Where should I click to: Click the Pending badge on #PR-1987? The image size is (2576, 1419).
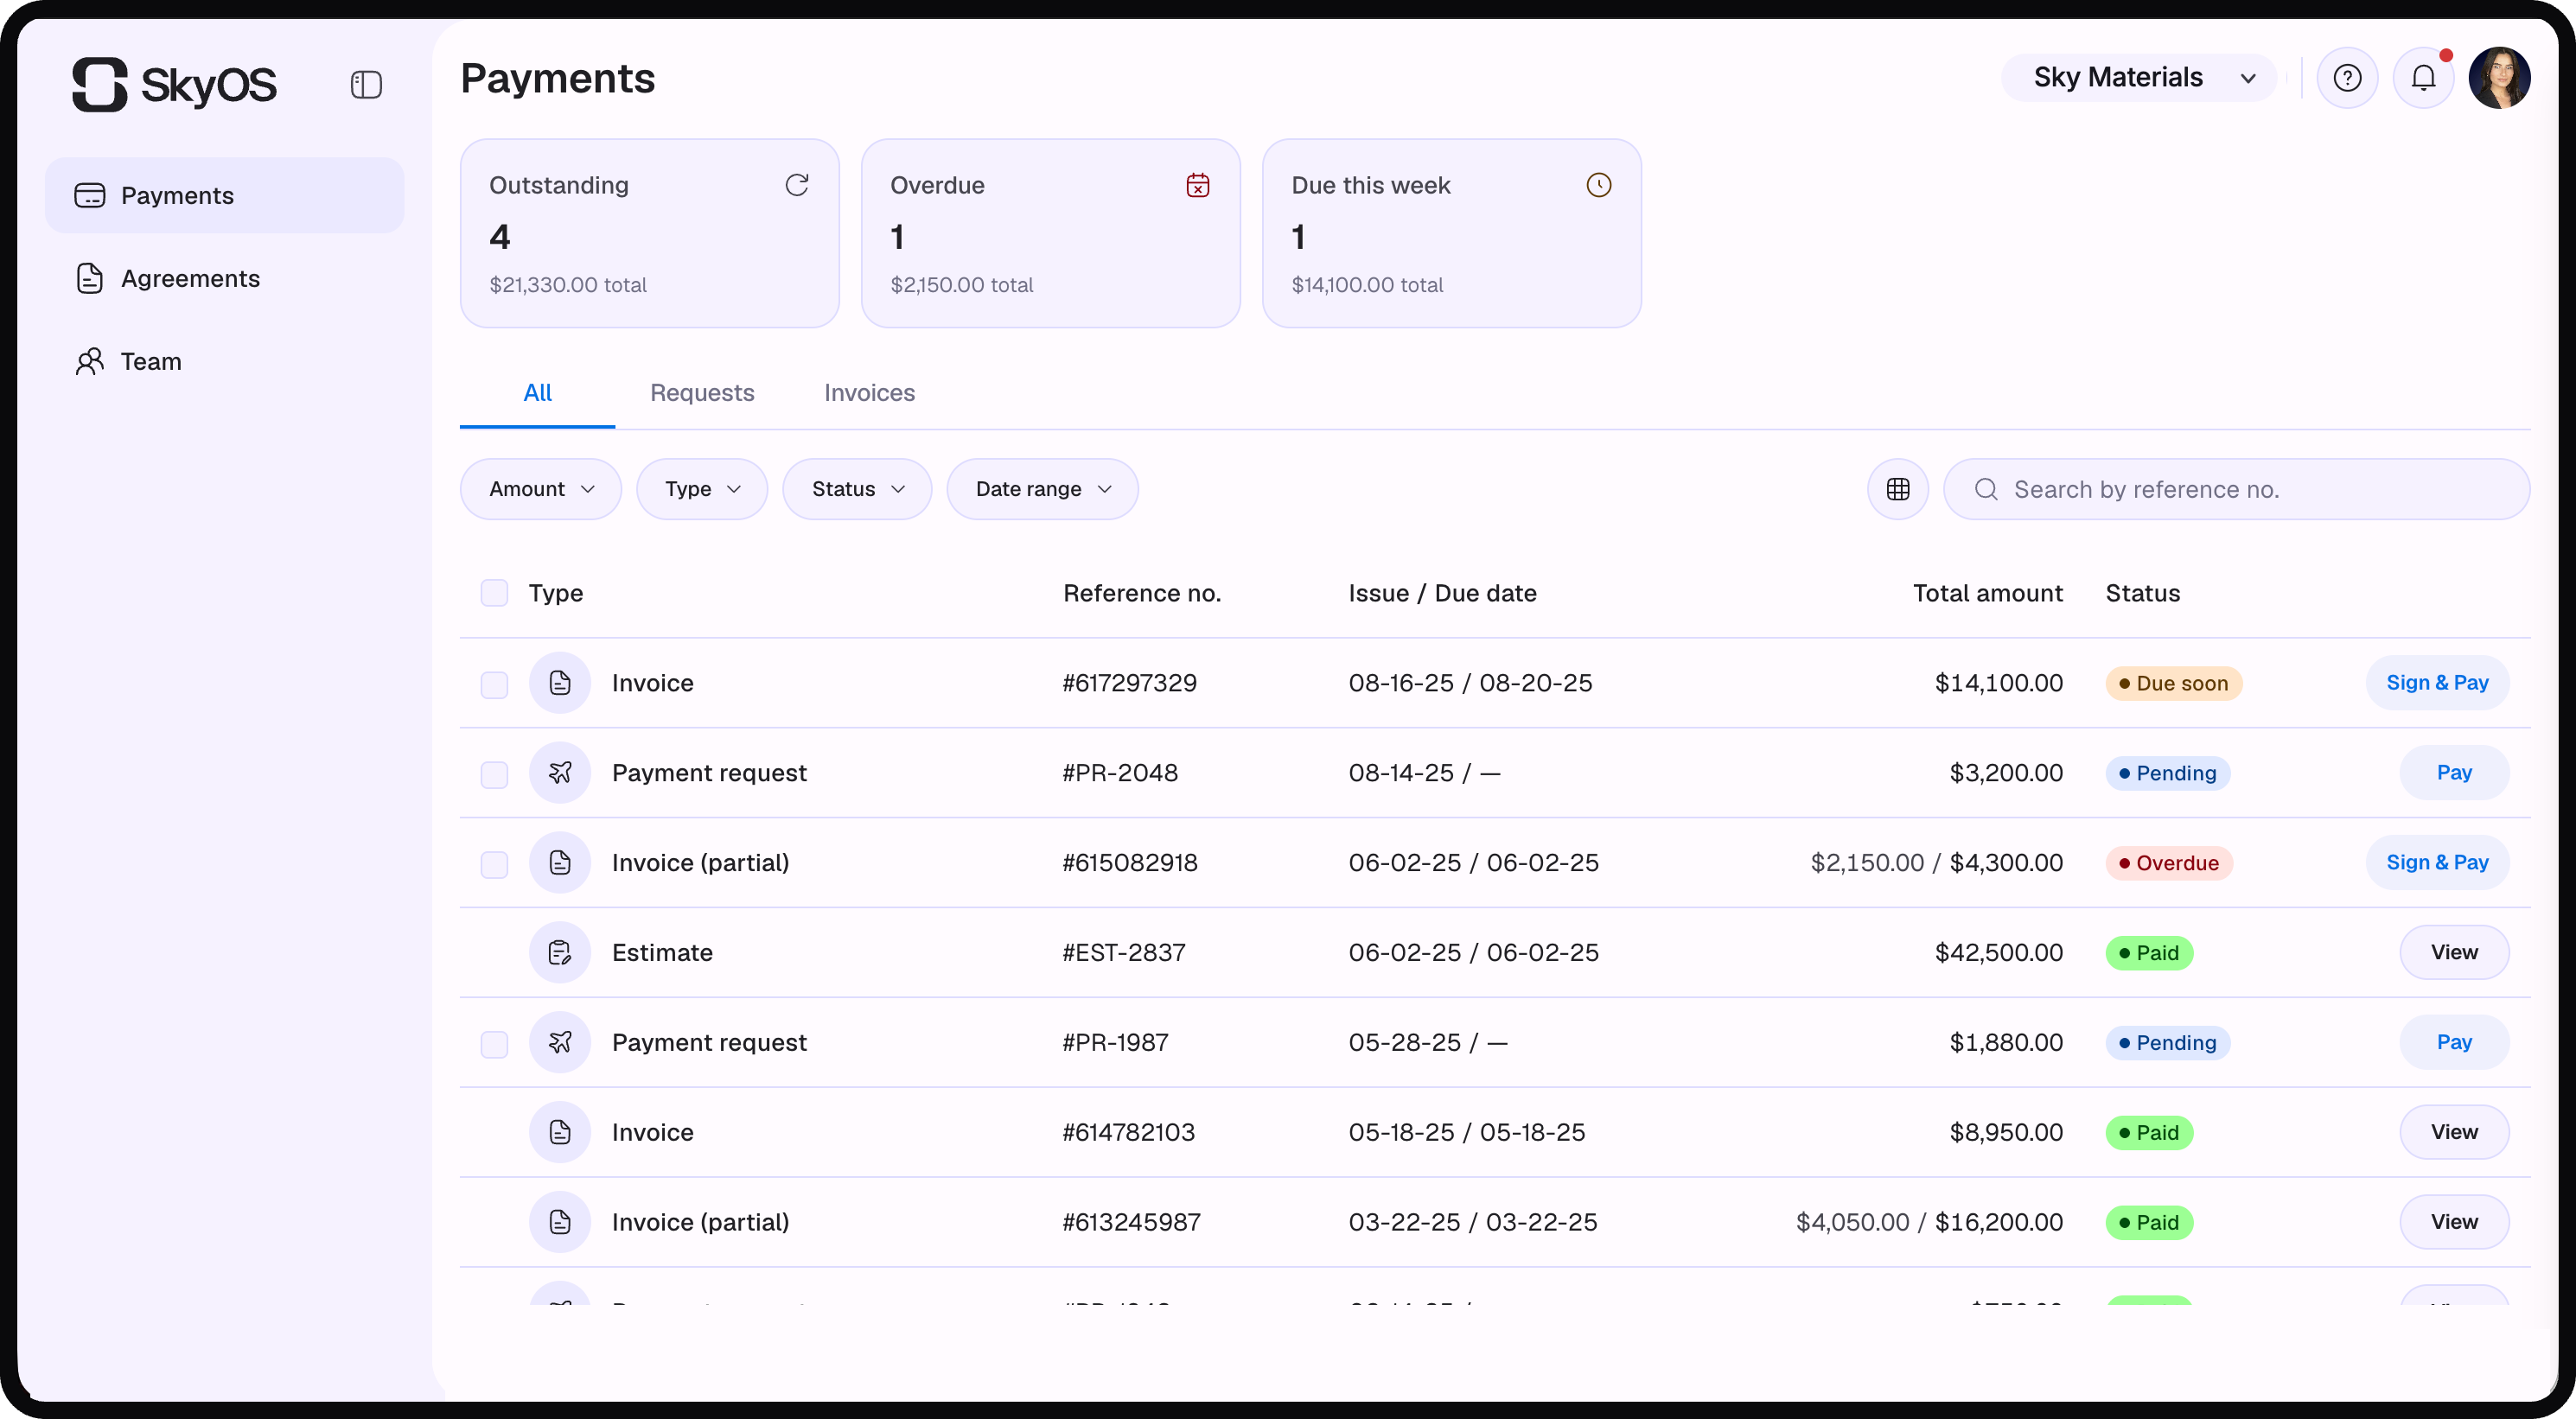pyautogui.click(x=2168, y=1044)
